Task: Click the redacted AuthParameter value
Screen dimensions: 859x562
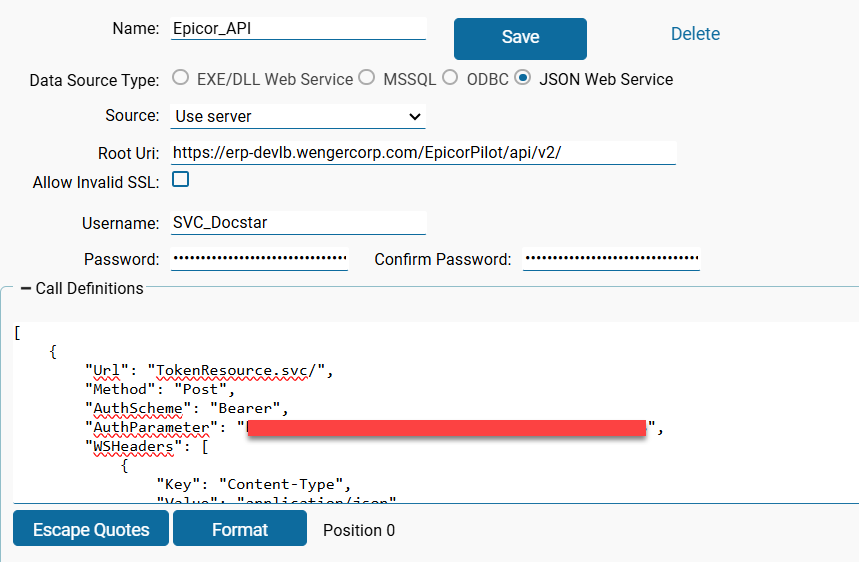Action: [446, 428]
